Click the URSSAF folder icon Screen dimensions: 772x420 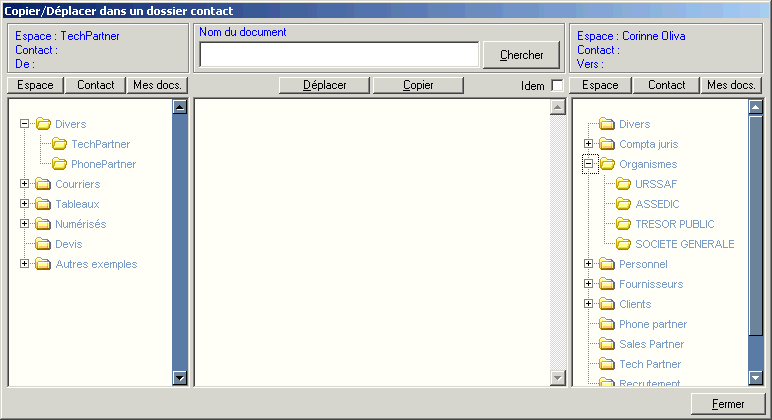click(623, 184)
